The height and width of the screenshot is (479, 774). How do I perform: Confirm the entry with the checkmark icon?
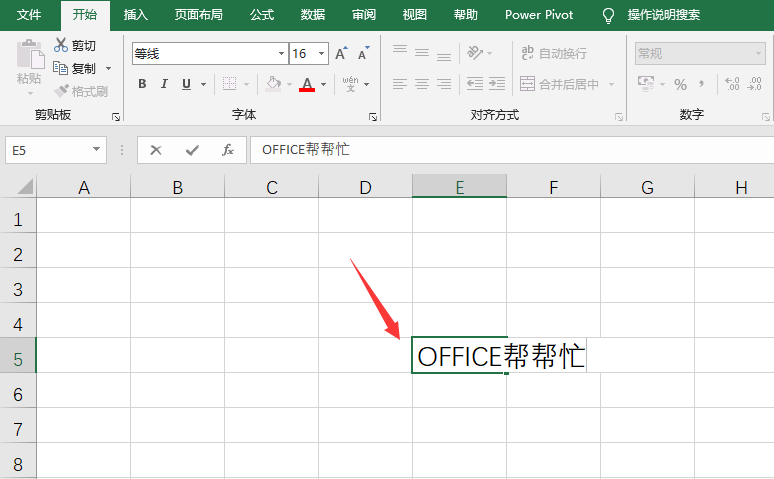pyautogui.click(x=192, y=150)
